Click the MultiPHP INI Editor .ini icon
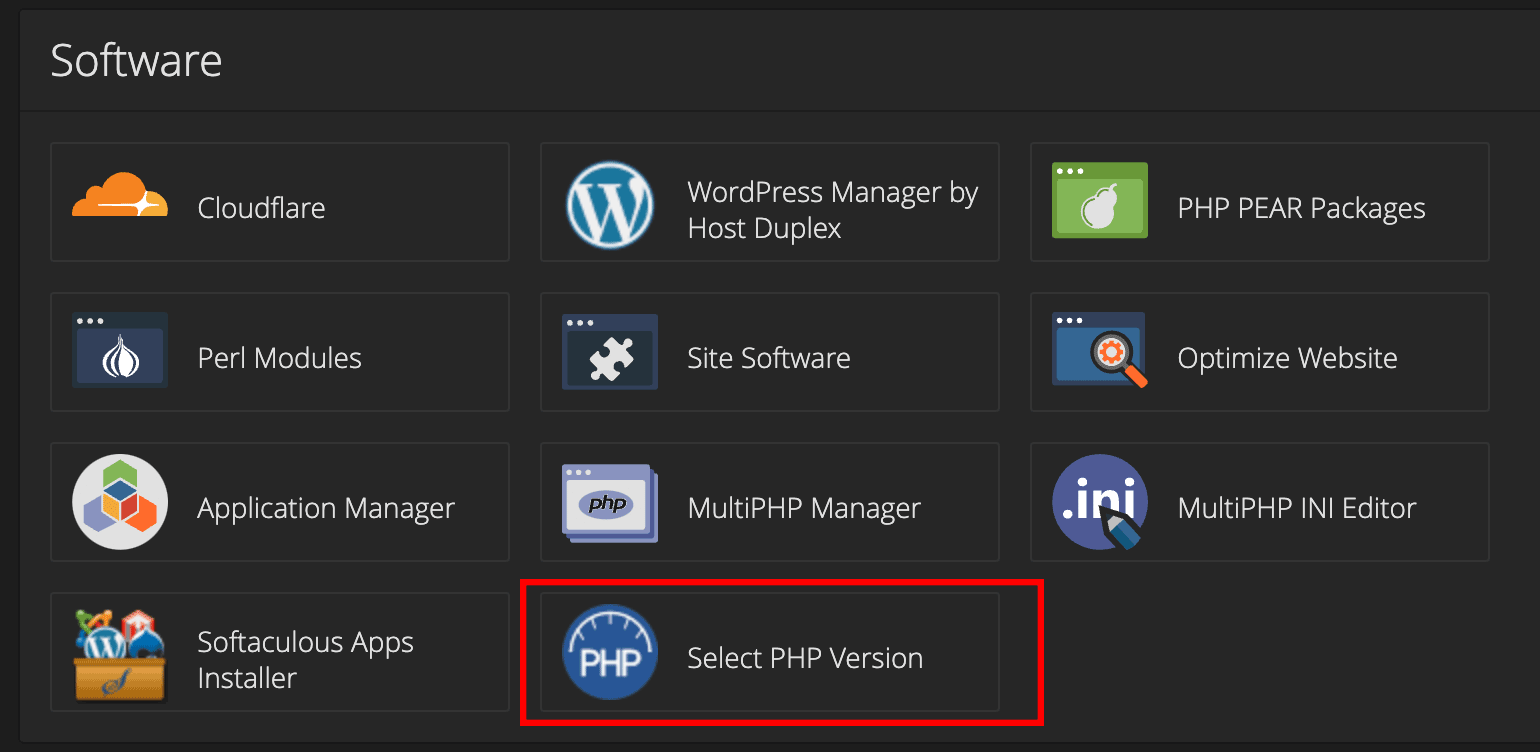 [x=1099, y=502]
